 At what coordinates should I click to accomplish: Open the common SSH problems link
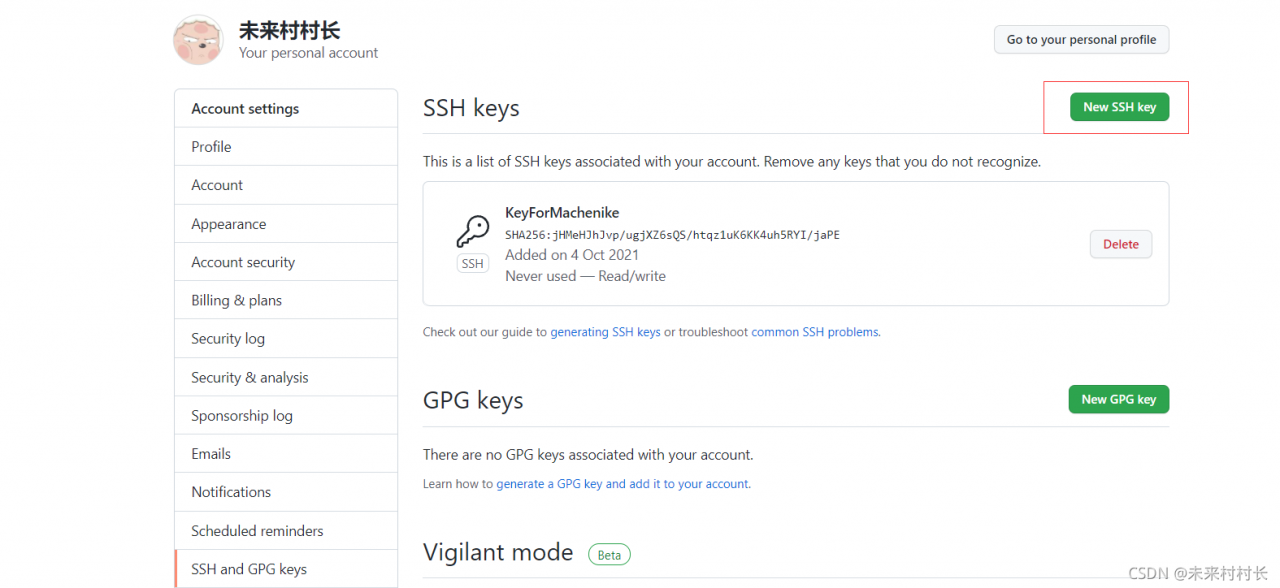click(815, 332)
